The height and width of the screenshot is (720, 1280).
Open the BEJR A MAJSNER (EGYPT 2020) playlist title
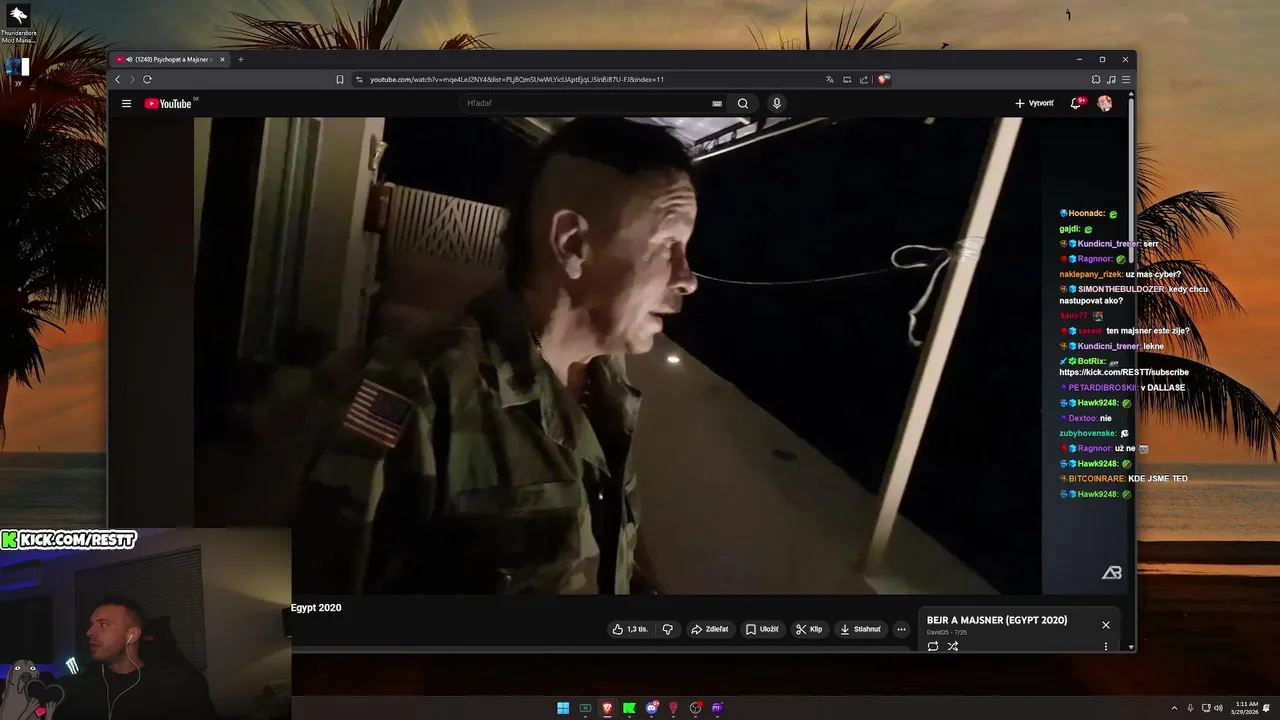[997, 620]
